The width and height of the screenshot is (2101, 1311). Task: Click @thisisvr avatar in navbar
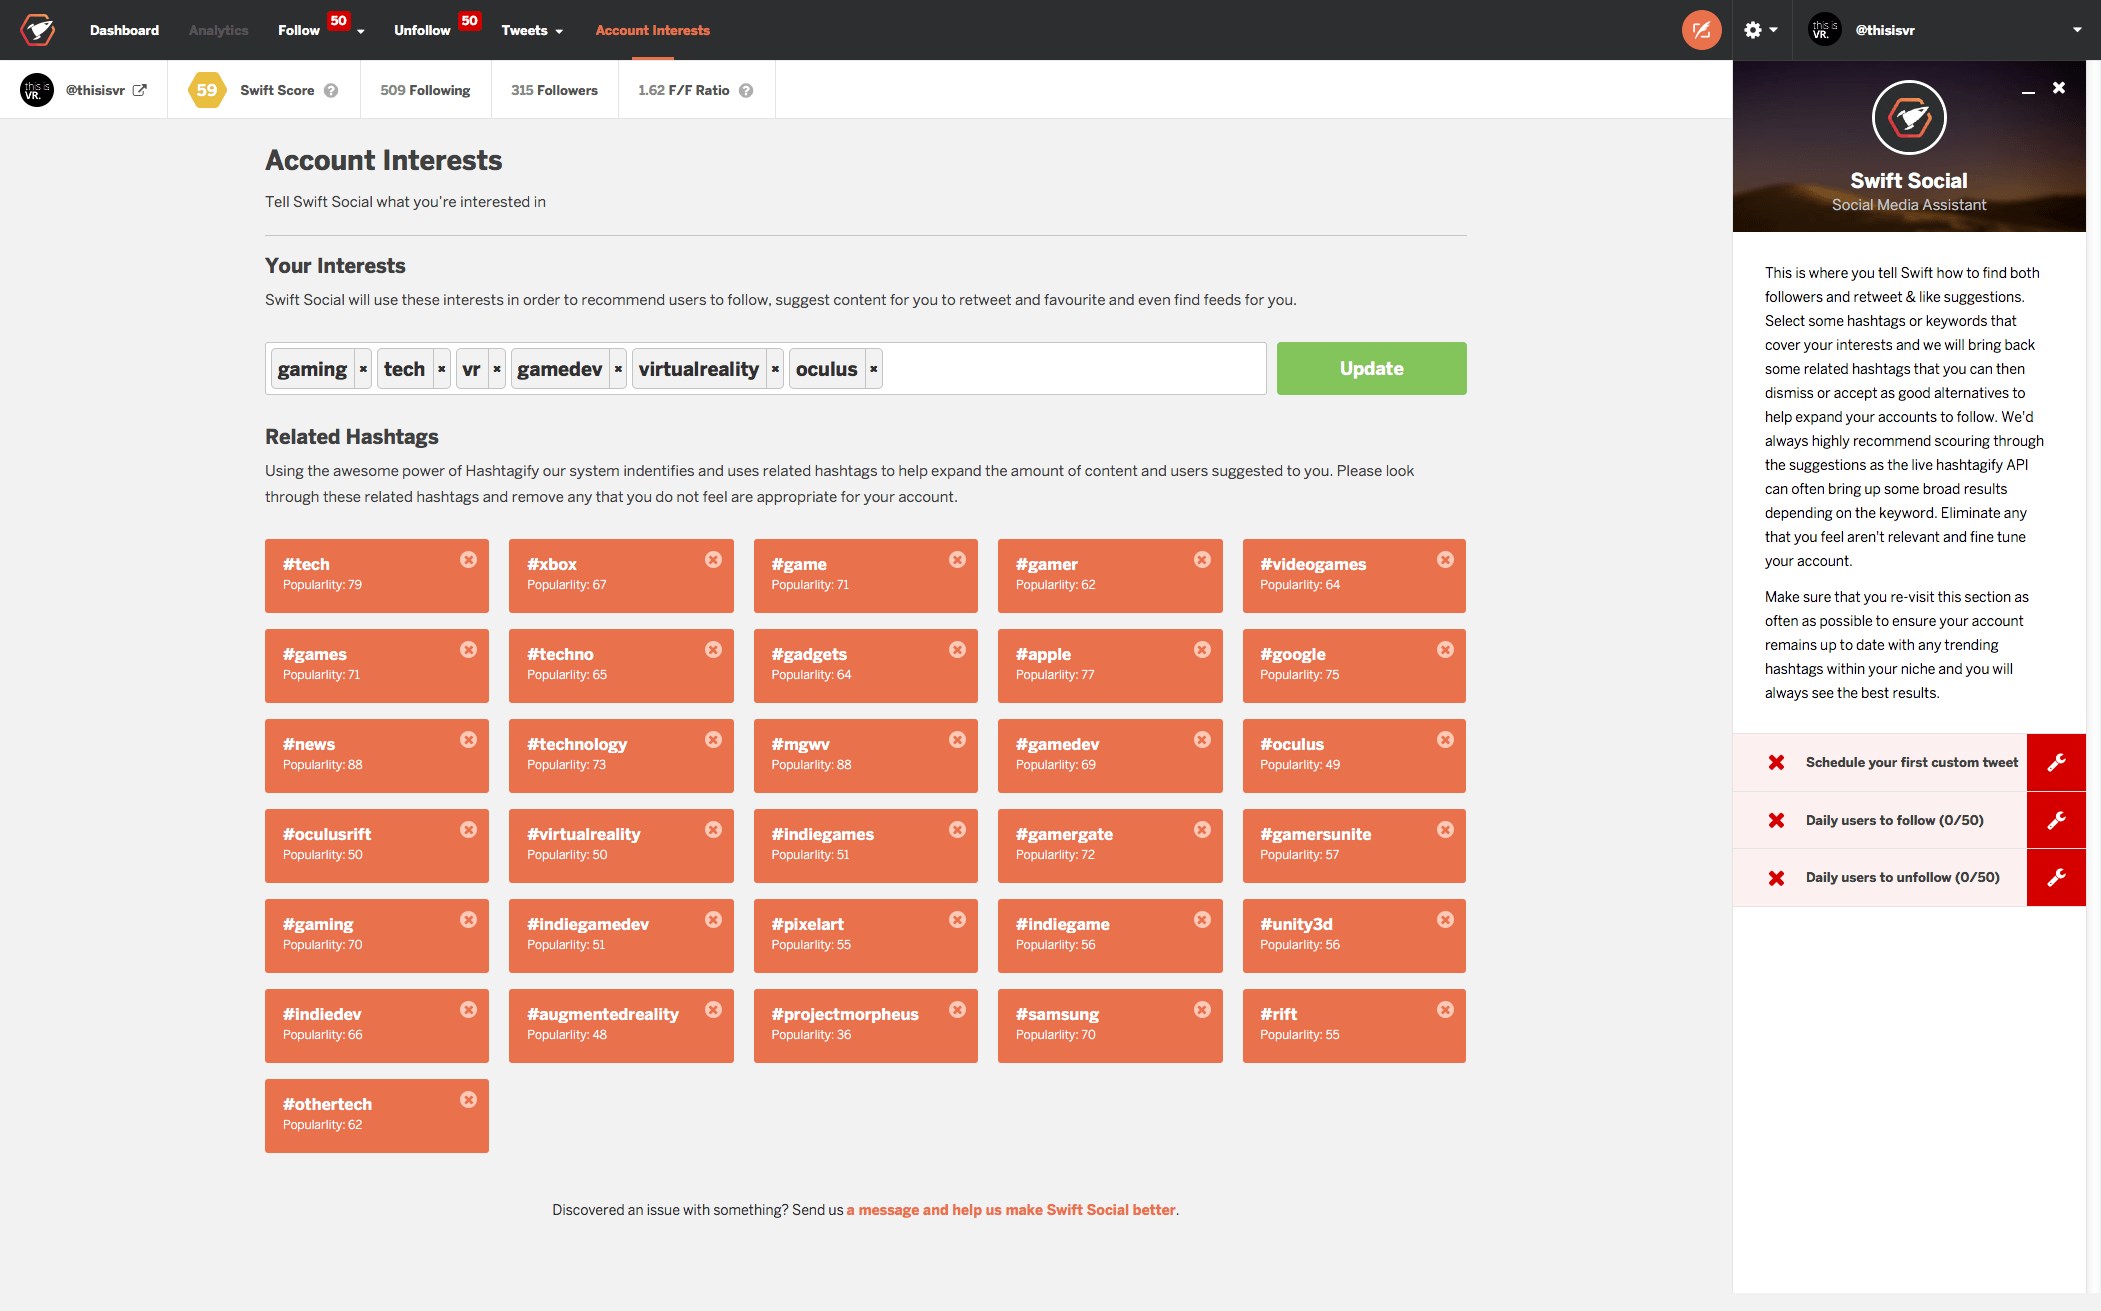(x=1825, y=30)
